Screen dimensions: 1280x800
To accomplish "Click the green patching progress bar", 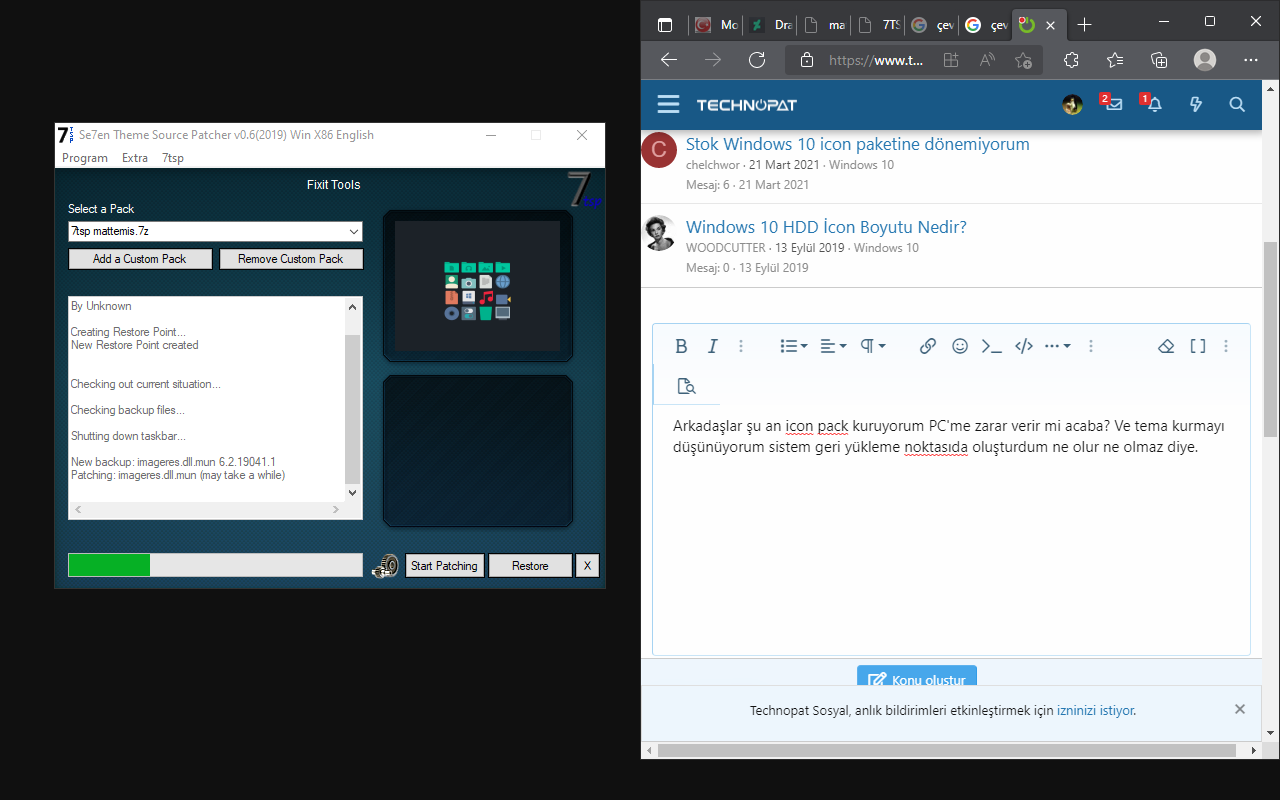I will (x=215, y=565).
